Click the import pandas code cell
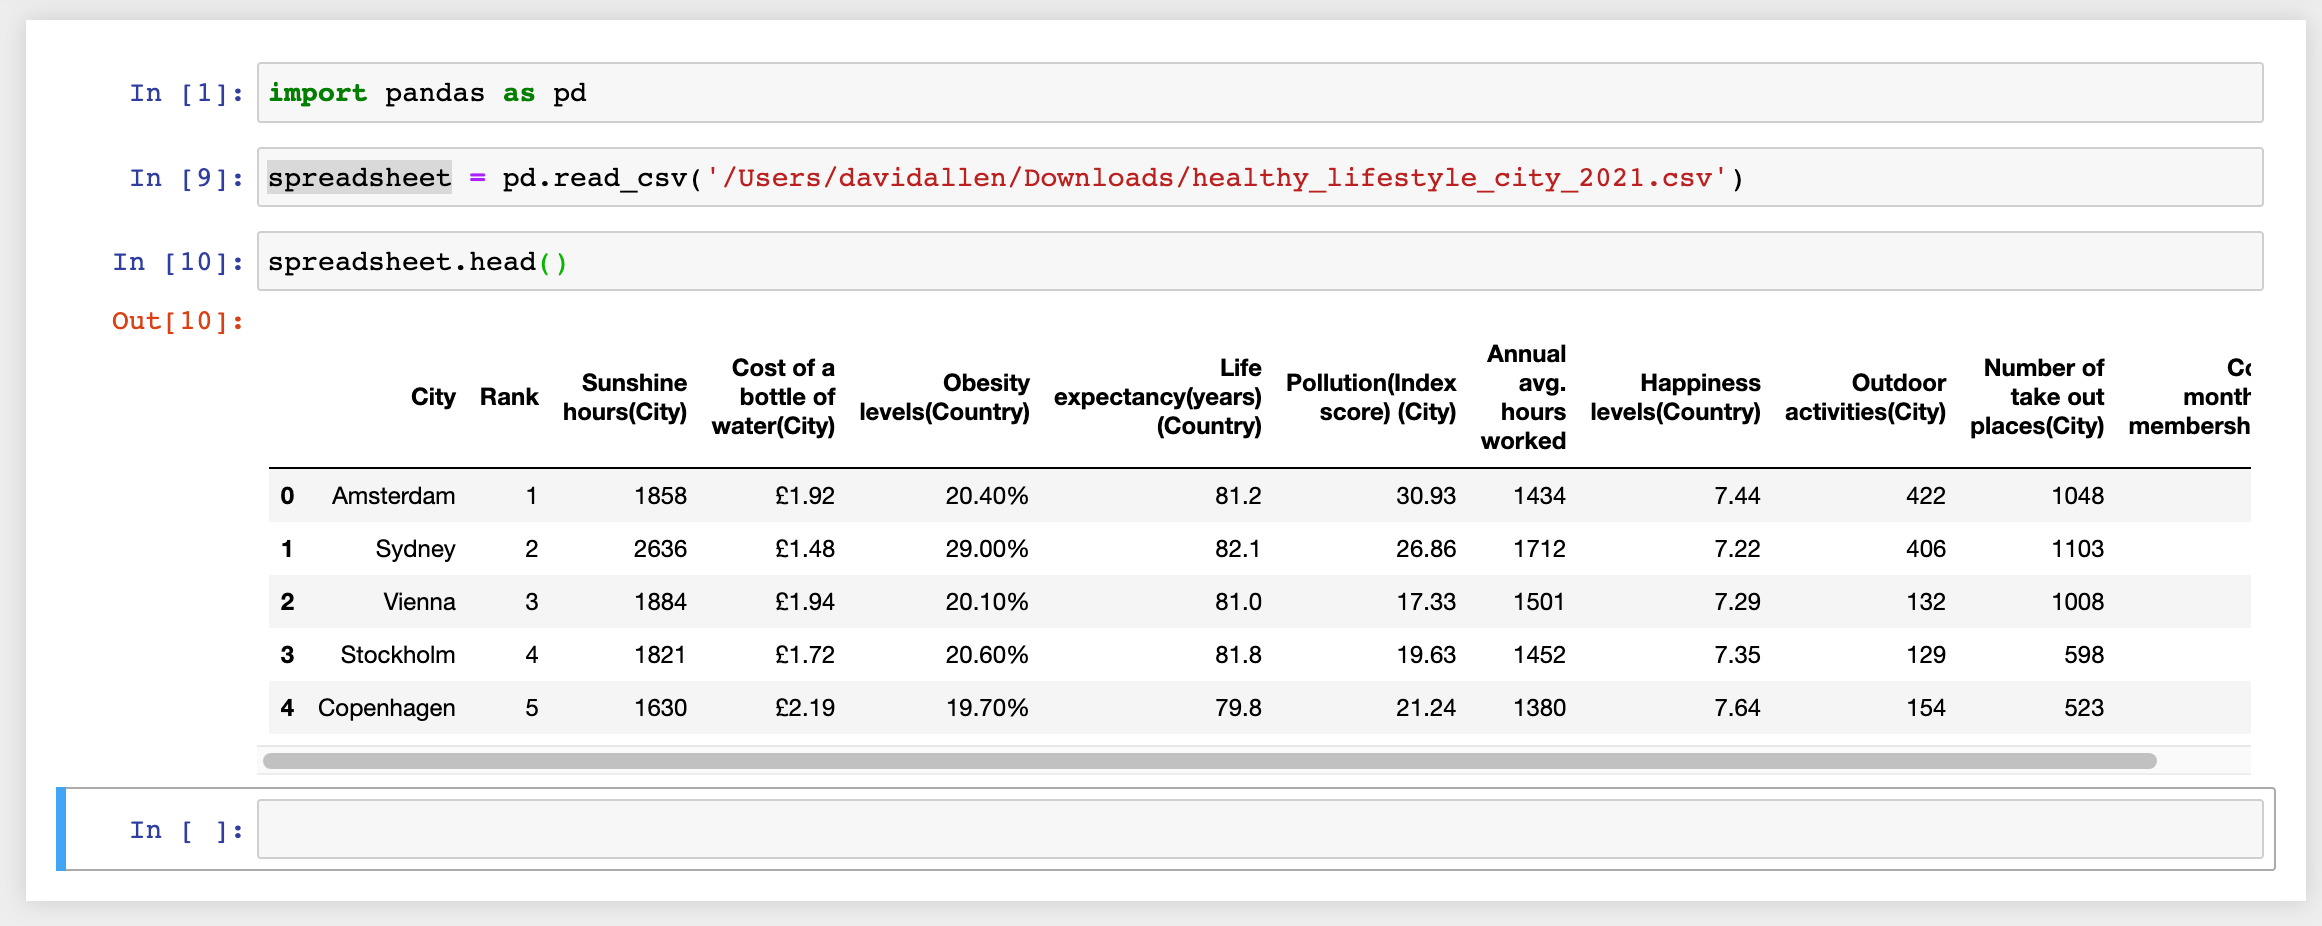Viewport: 2322px width, 926px height. [x=1260, y=93]
